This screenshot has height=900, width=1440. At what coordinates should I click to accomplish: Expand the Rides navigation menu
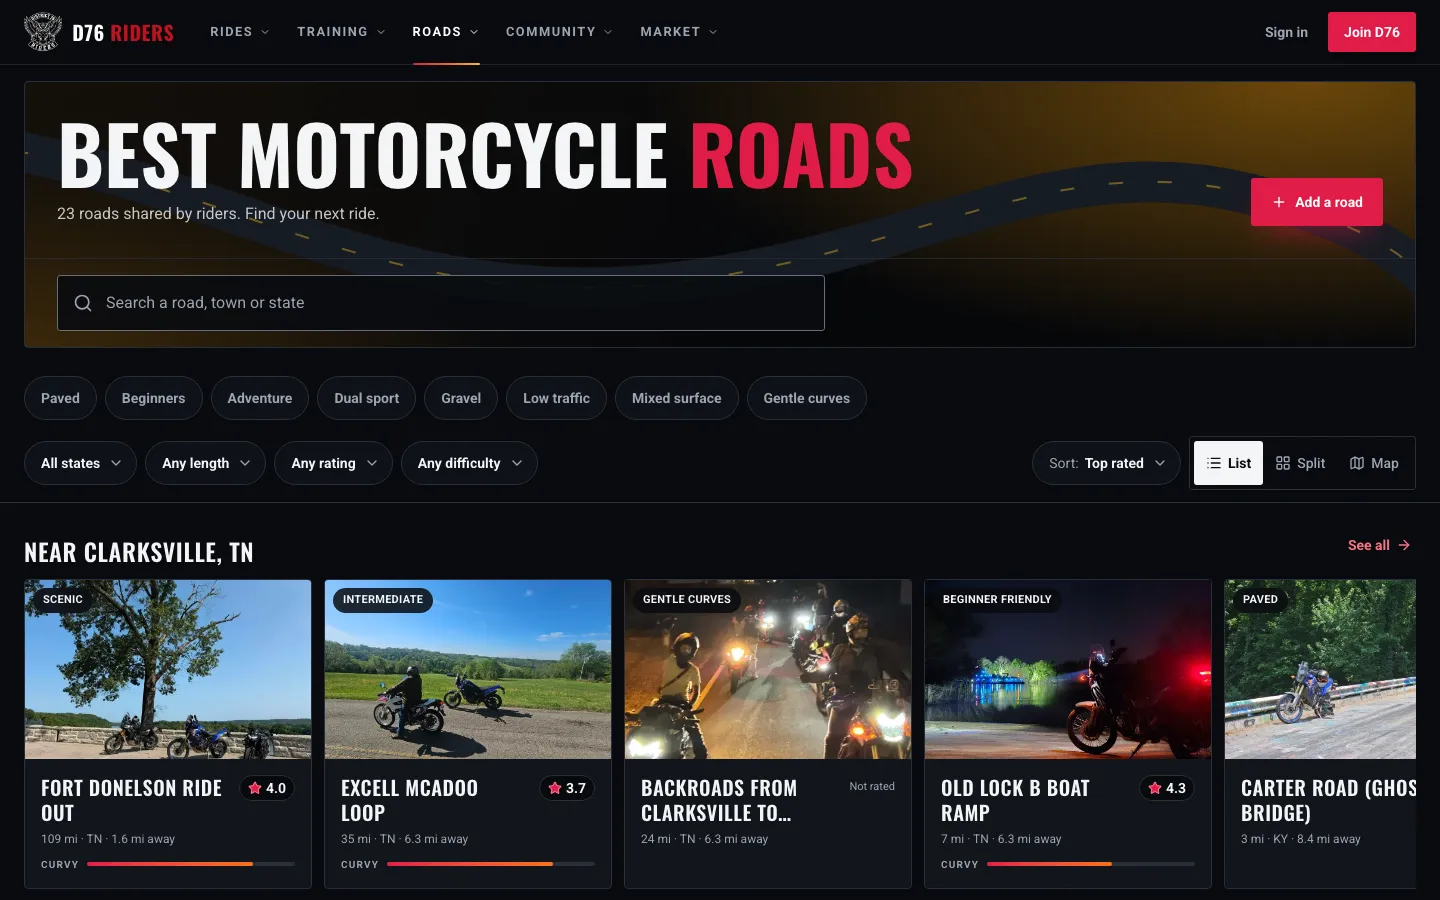click(240, 32)
